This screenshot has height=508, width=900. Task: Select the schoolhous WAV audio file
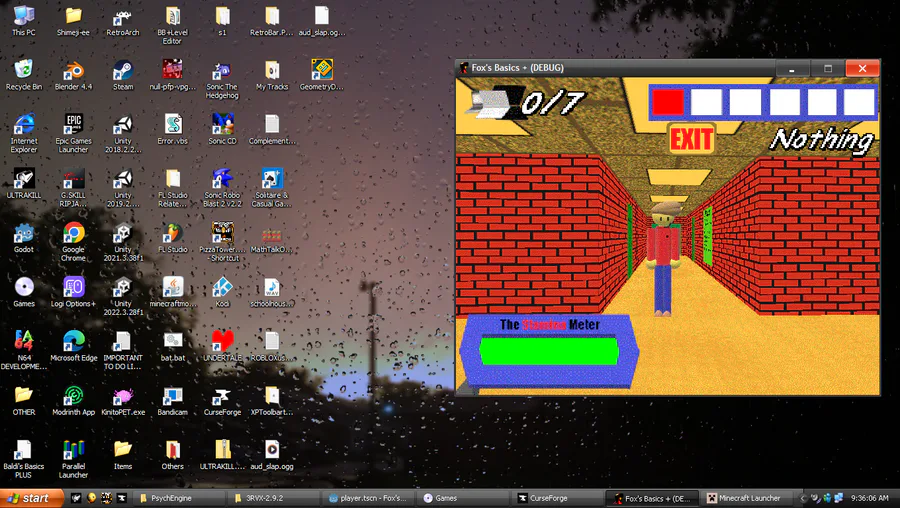pyautogui.click(x=272, y=292)
